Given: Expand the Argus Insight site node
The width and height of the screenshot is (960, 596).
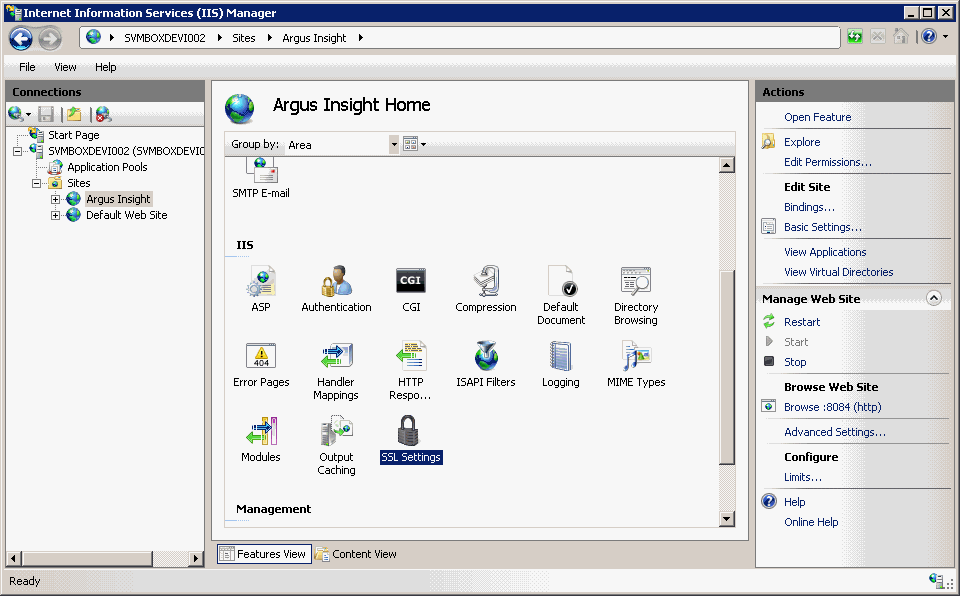Looking at the screenshot, I should coord(55,199).
